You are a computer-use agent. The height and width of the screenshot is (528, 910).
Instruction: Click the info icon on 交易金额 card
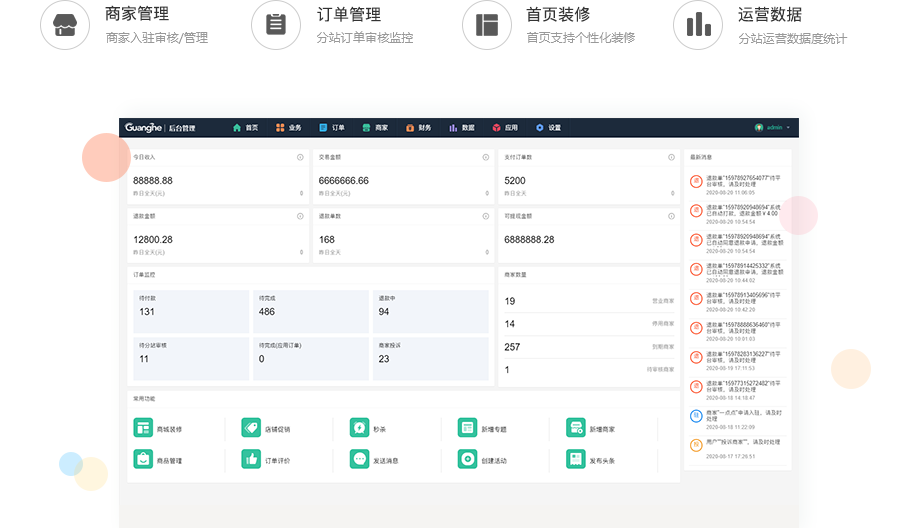[486, 157]
